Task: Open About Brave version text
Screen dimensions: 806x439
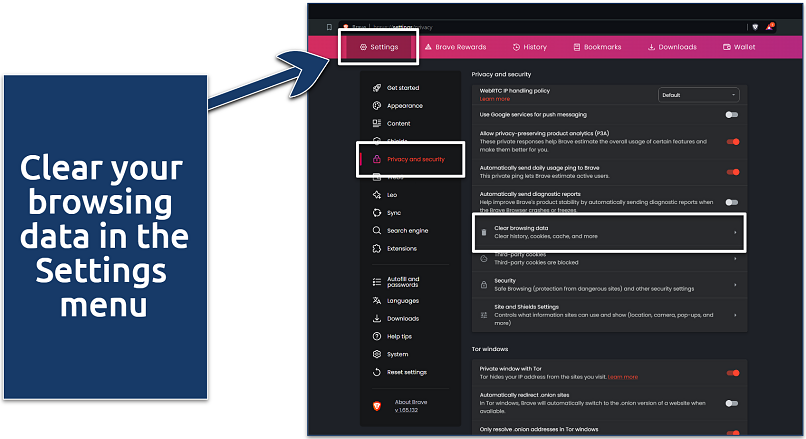Action: pyautogui.click(x=411, y=406)
